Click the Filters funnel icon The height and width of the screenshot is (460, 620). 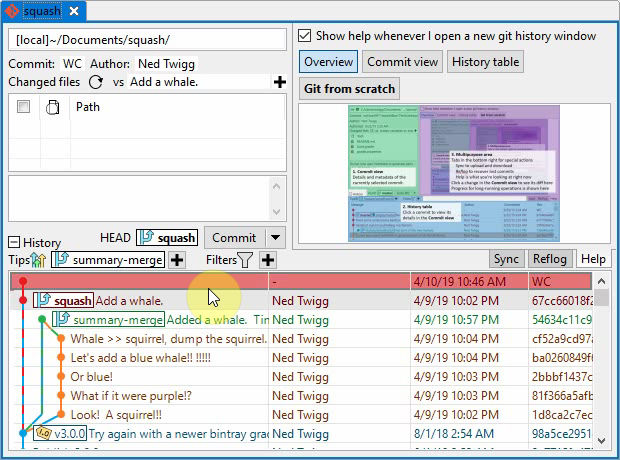(245, 260)
